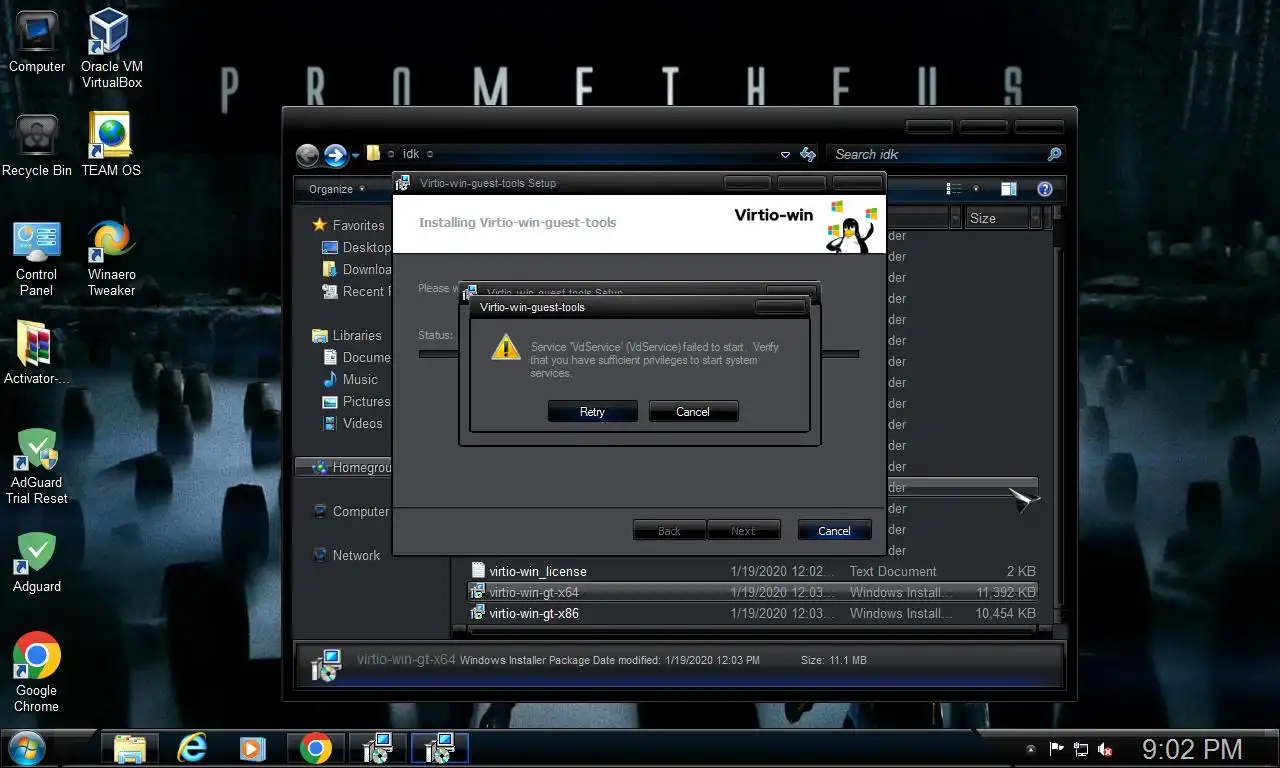Click the Action Center flag tray icon
Viewport: 1280px width, 768px height.
[1056, 749]
